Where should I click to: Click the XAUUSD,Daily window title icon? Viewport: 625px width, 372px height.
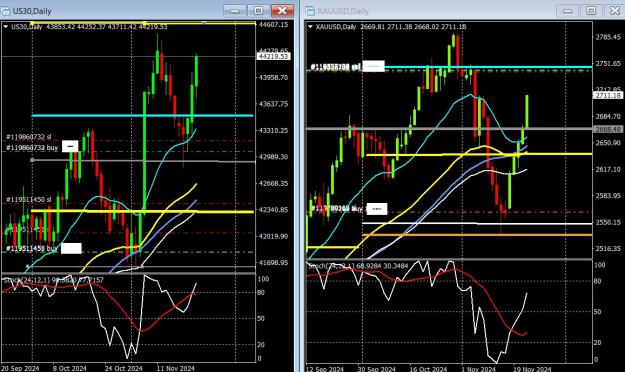tap(310, 11)
